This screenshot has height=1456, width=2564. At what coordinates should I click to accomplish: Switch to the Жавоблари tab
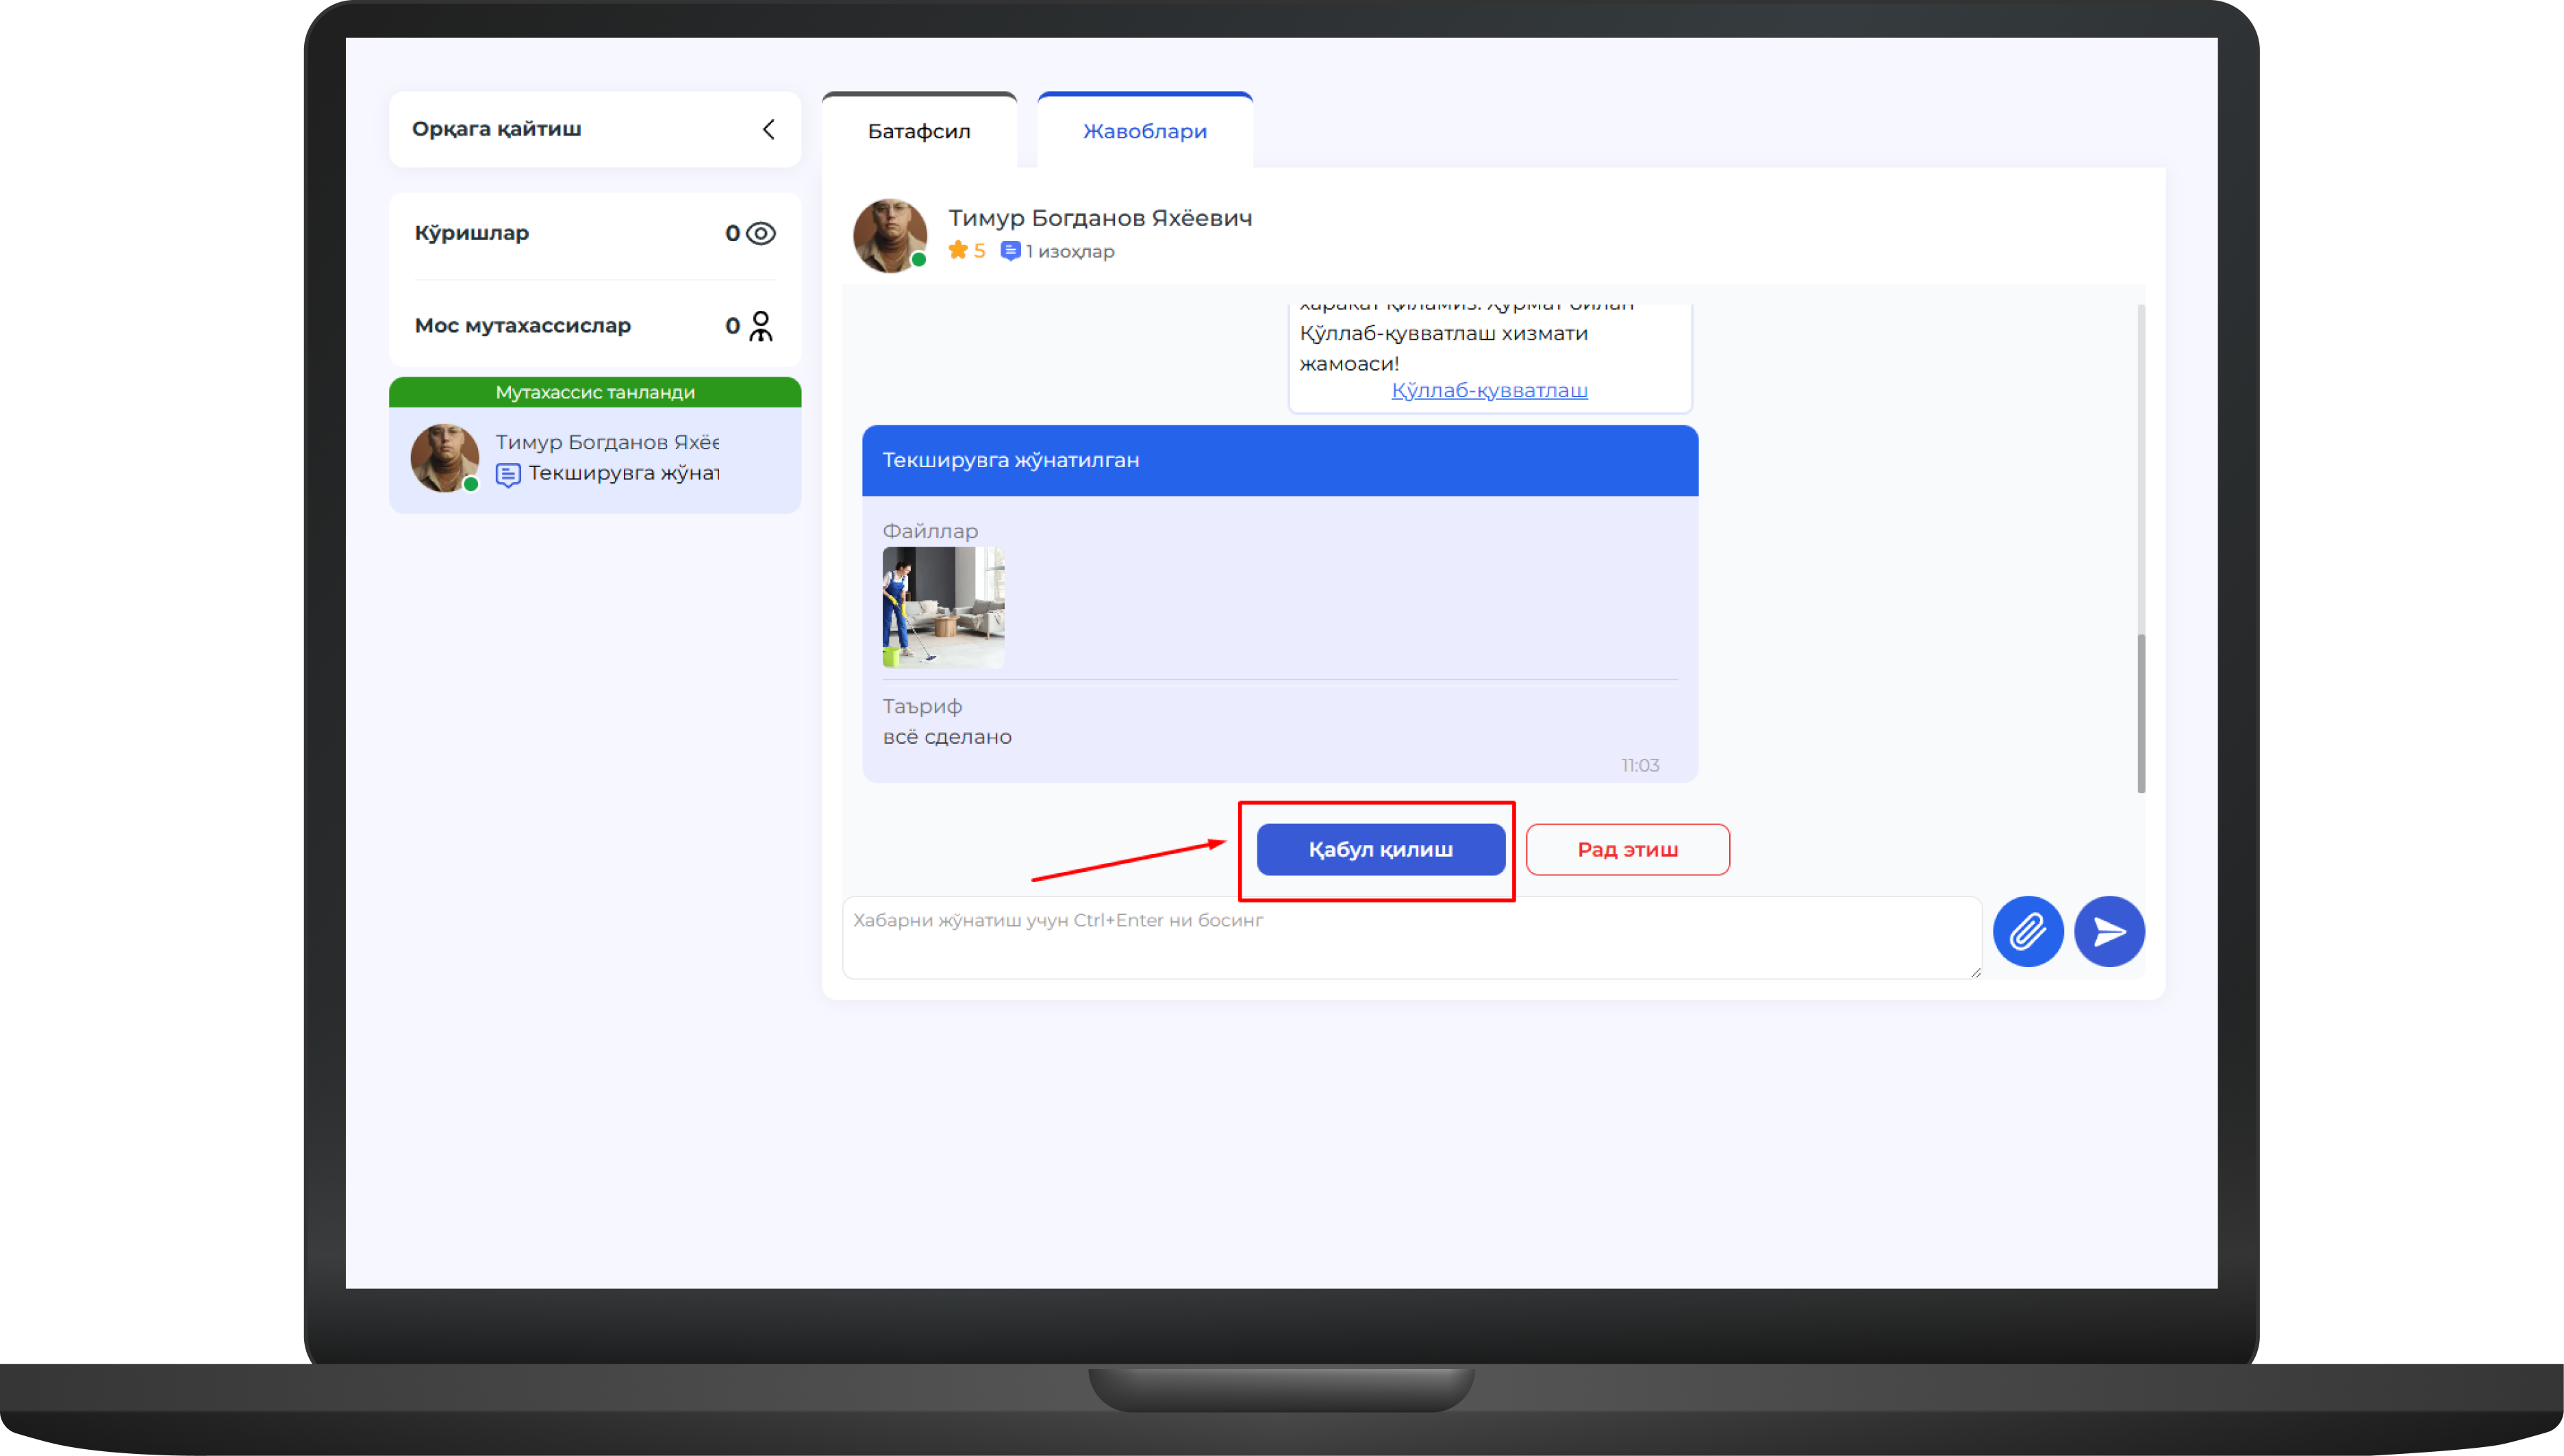coord(1144,131)
